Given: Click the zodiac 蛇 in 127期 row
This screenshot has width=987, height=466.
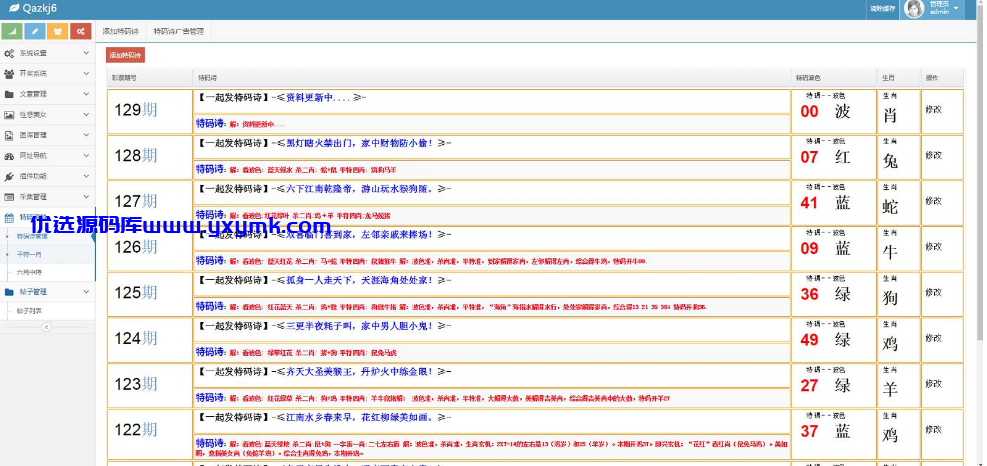Looking at the screenshot, I should point(890,207).
